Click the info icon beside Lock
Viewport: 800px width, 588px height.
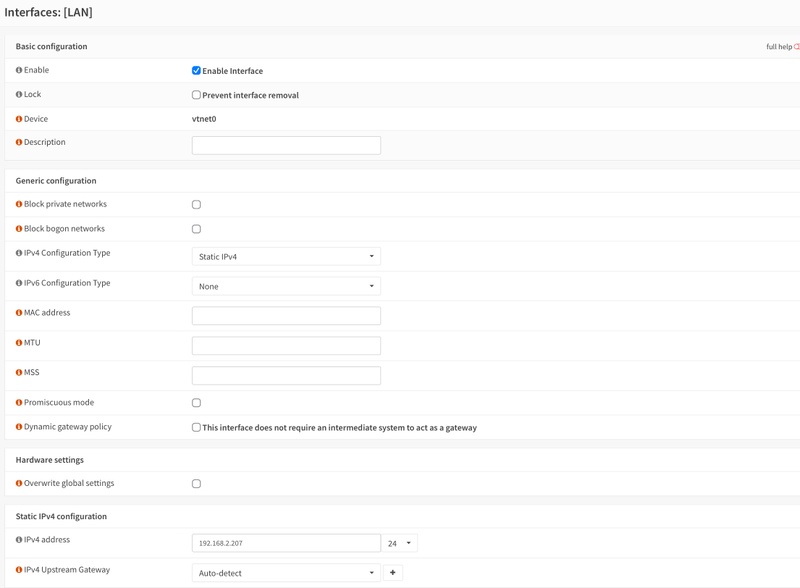click(x=19, y=95)
